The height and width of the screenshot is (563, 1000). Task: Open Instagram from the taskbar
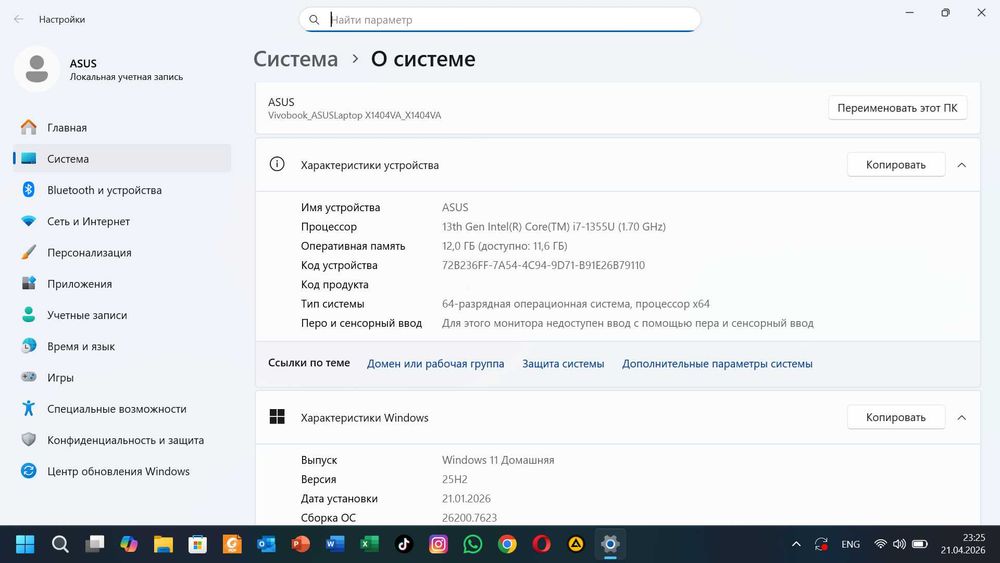pos(438,544)
